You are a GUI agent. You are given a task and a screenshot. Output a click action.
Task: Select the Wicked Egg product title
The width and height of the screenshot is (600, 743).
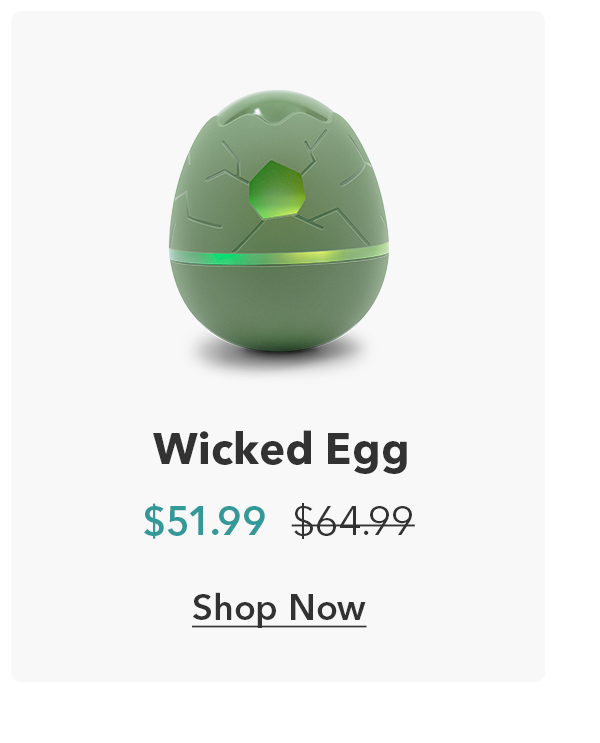click(281, 449)
